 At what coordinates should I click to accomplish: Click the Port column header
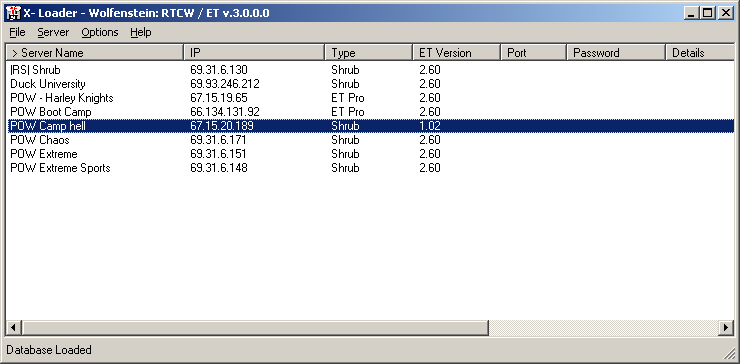tap(533, 52)
